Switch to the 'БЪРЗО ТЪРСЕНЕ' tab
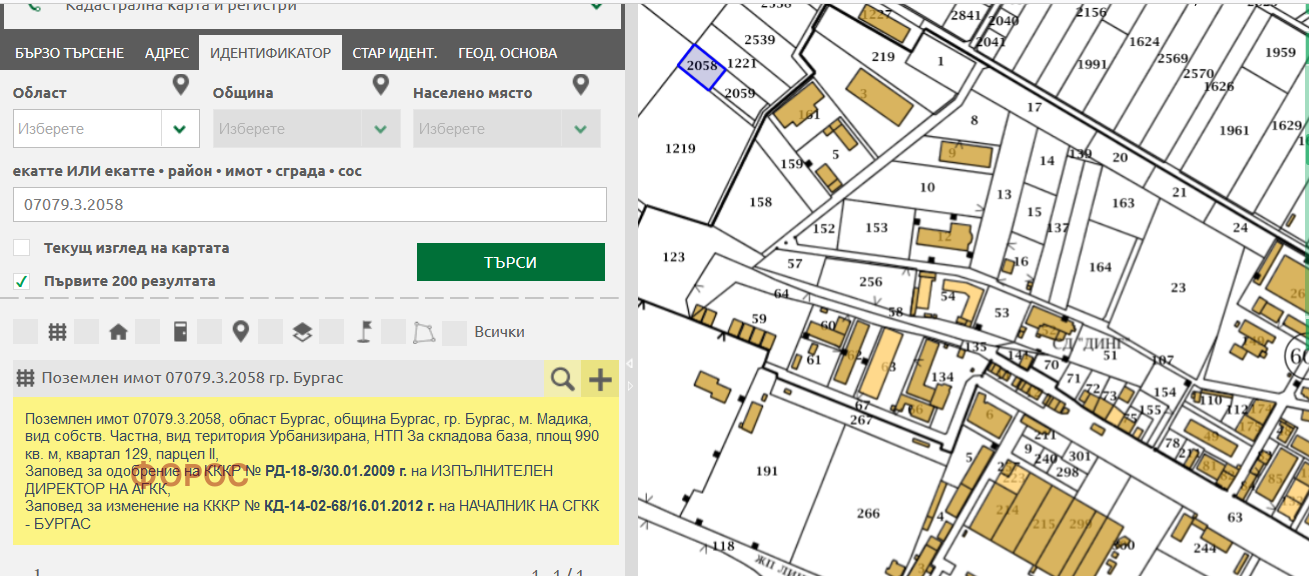This screenshot has width=1309, height=576. [69, 53]
